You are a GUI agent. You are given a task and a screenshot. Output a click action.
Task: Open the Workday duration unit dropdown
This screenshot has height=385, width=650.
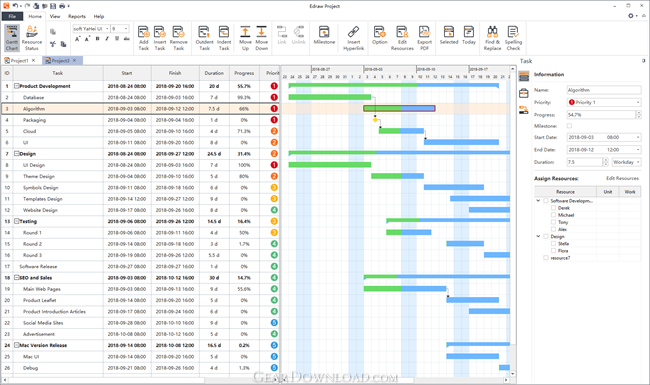tap(626, 162)
